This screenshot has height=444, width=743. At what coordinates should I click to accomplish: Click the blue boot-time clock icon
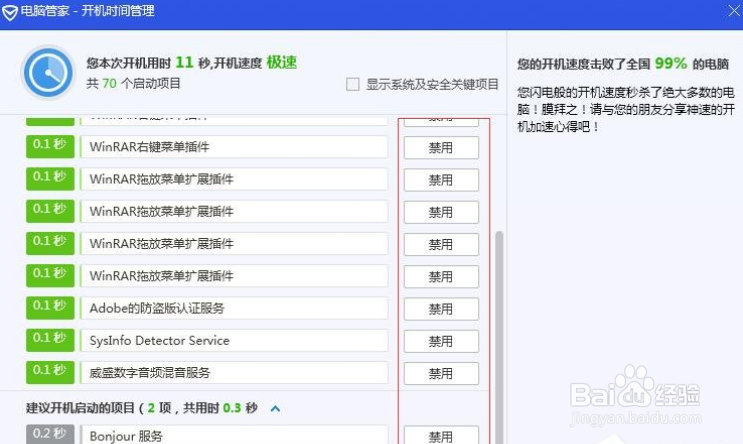(48, 72)
